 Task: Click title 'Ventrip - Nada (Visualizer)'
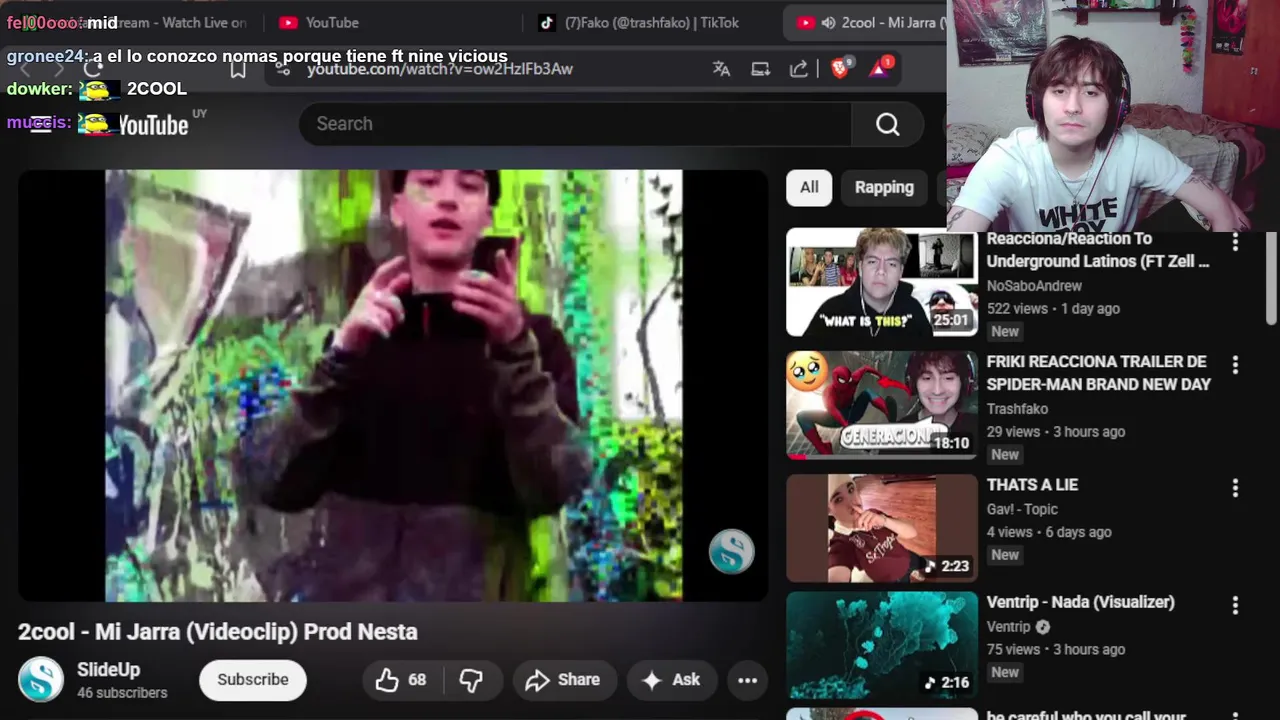pos(1080,602)
